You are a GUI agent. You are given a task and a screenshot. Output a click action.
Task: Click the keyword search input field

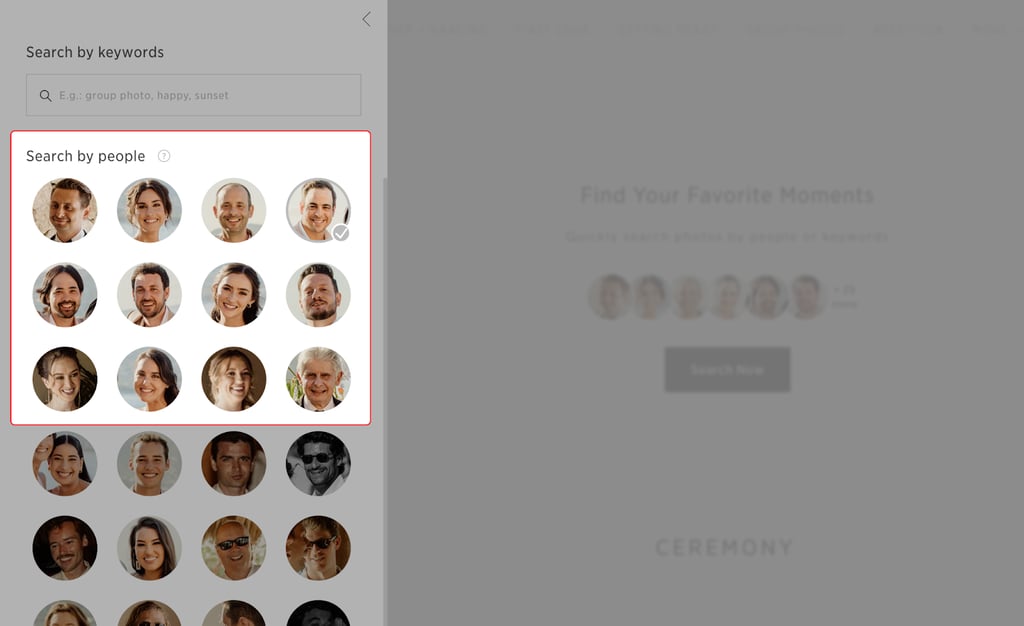click(x=193, y=95)
